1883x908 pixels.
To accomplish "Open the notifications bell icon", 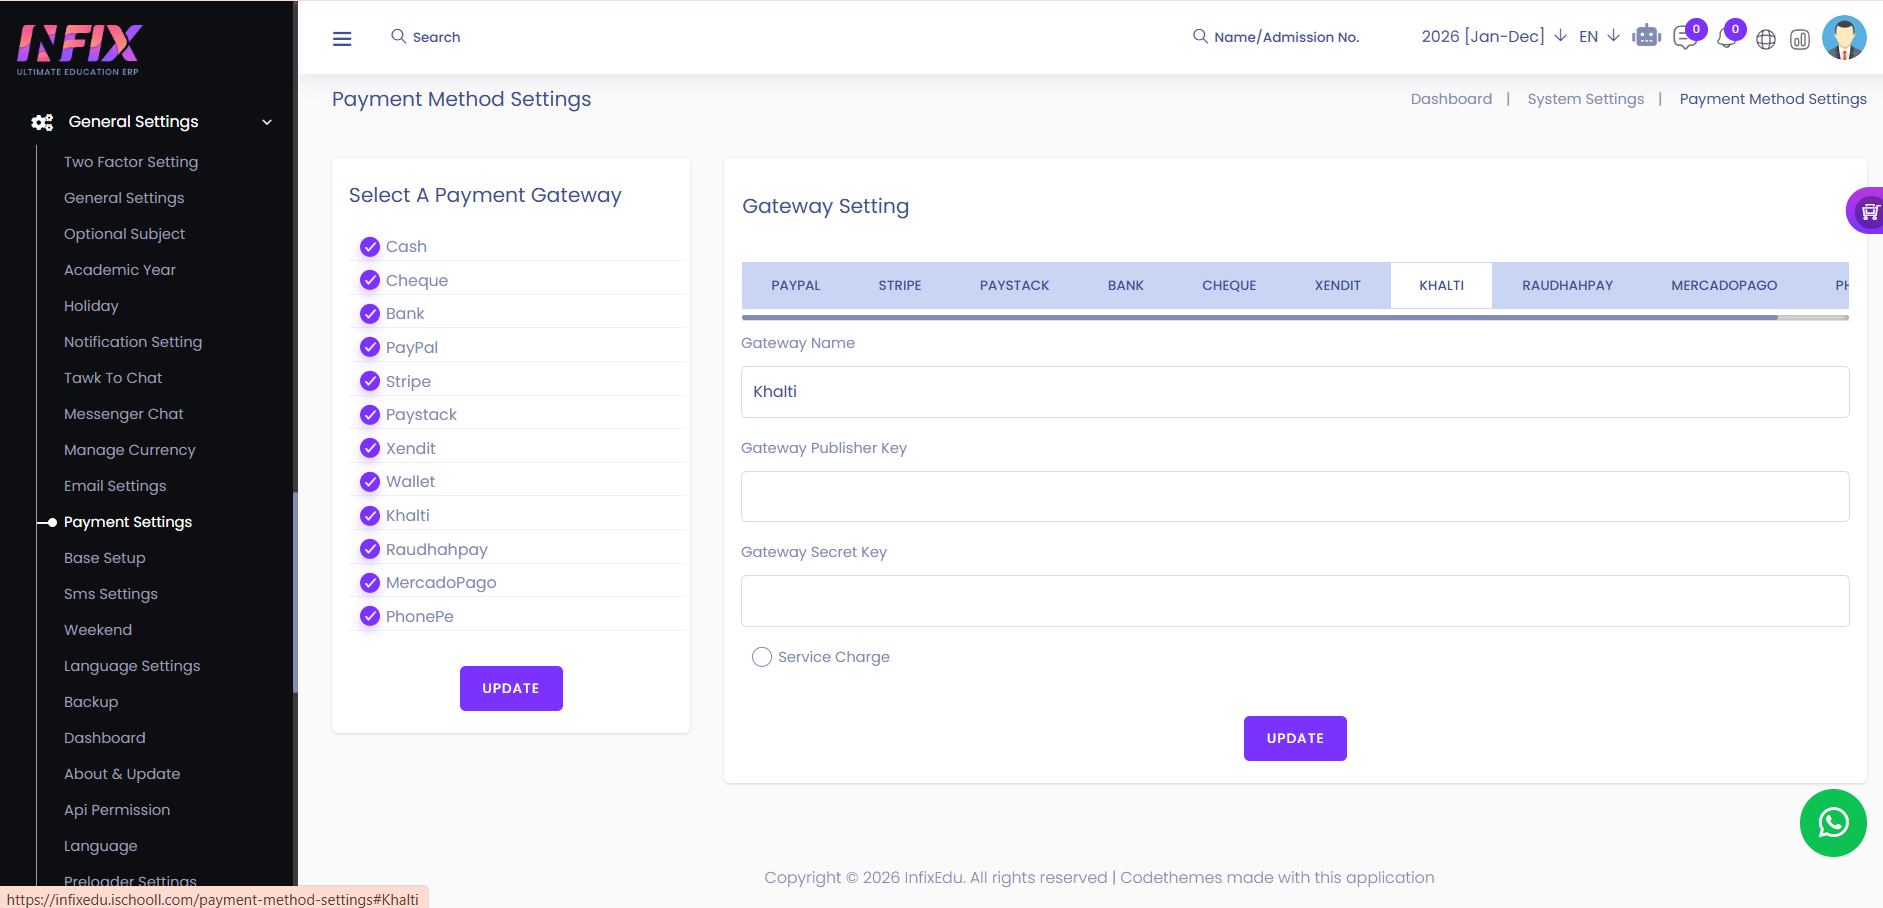I will (x=1726, y=38).
